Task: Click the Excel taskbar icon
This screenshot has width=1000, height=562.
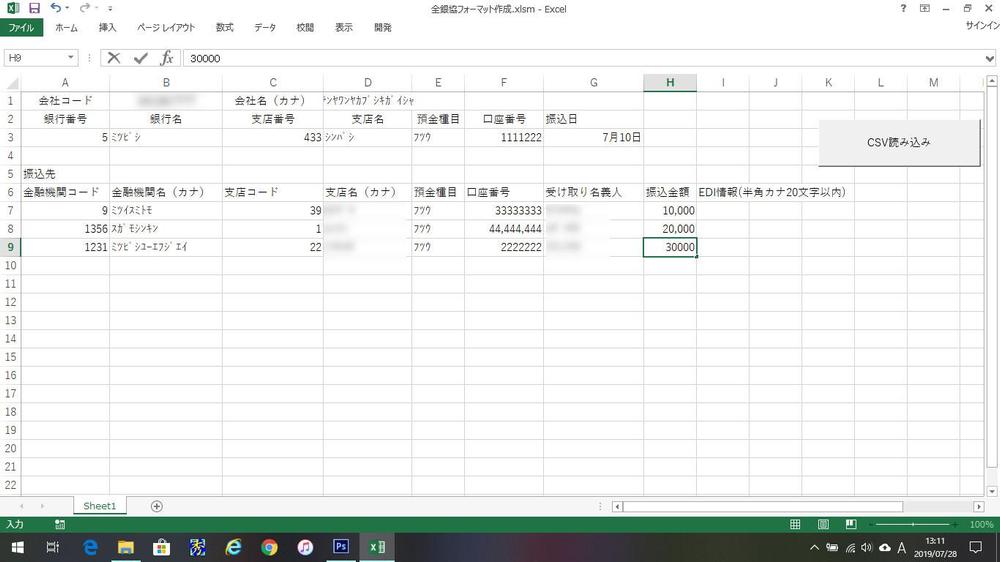Action: click(x=377, y=547)
